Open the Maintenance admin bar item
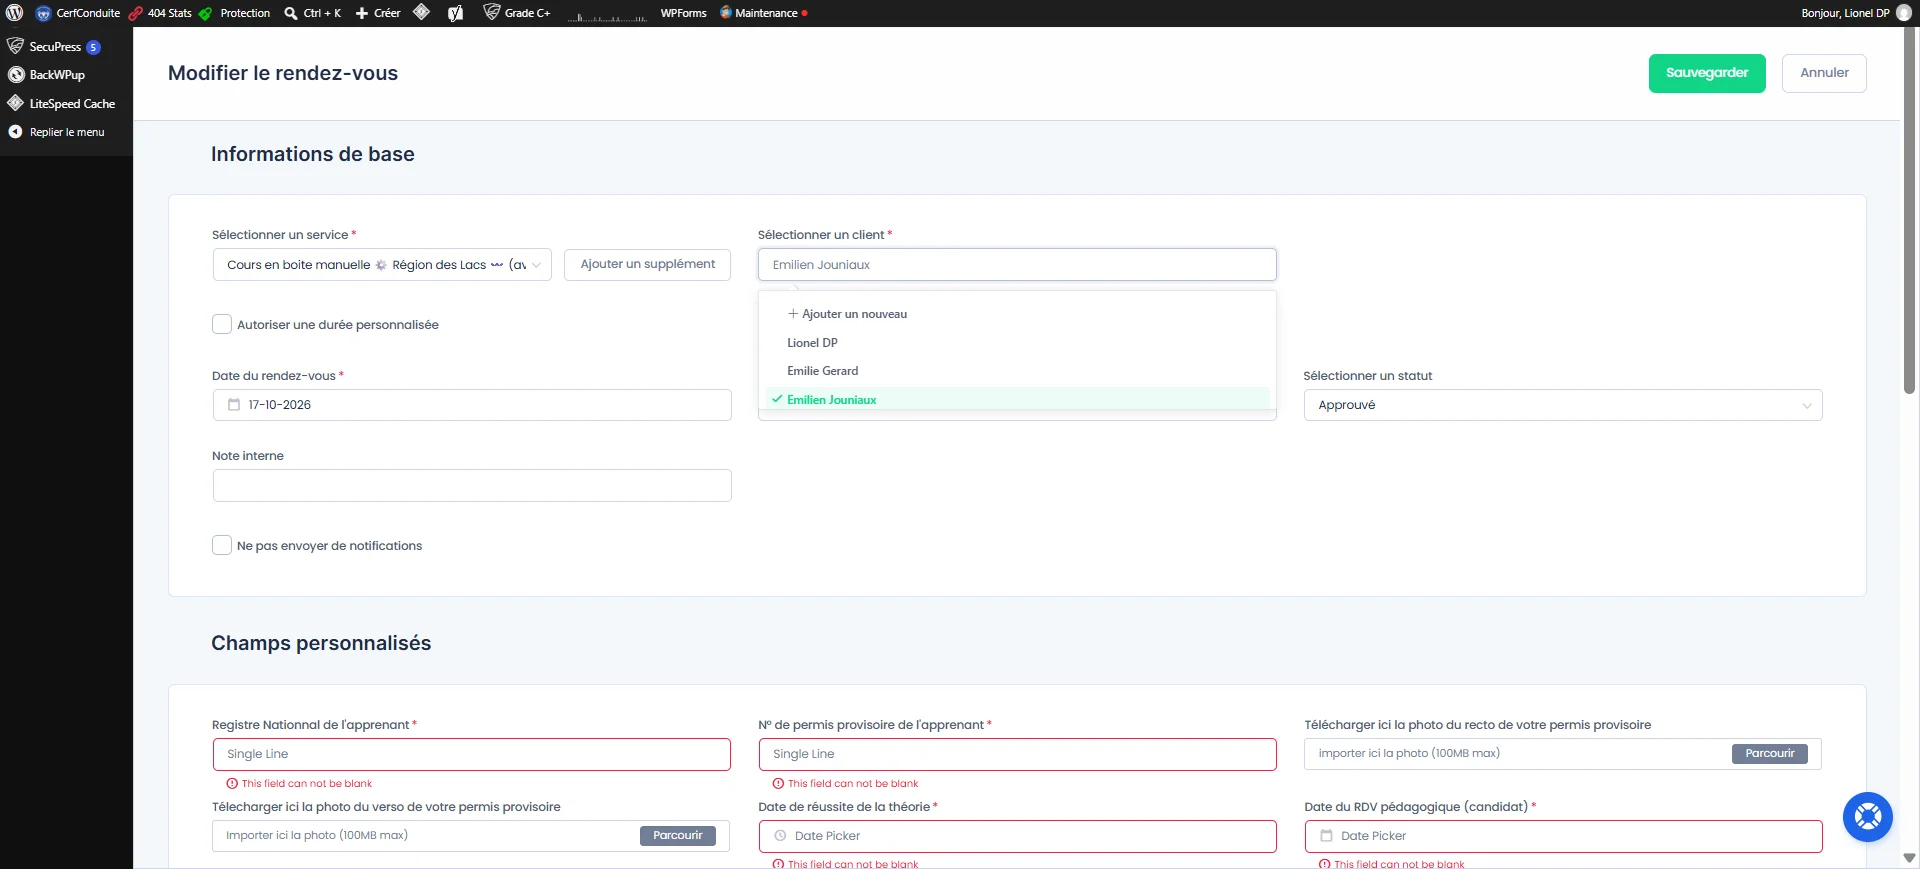The image size is (1920, 869). pyautogui.click(x=764, y=13)
